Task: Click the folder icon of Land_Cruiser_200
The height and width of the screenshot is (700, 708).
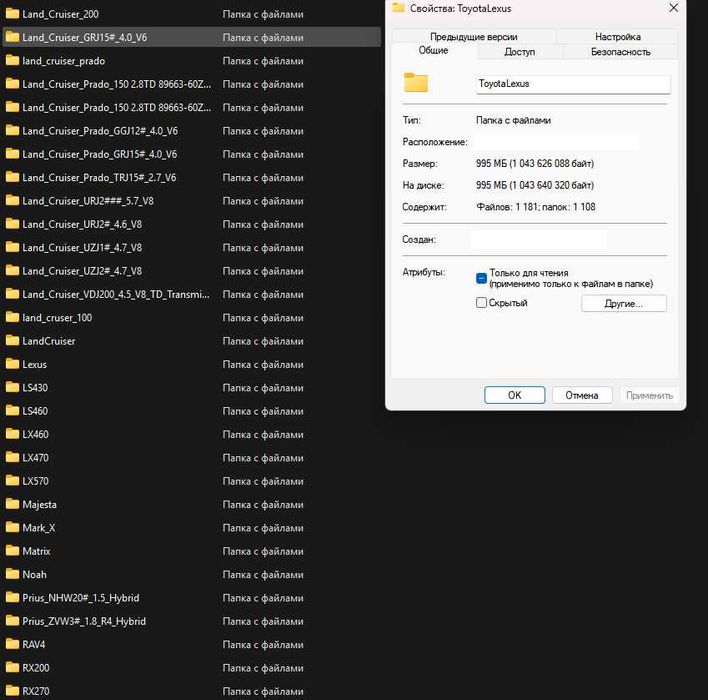Action: click(x=12, y=14)
